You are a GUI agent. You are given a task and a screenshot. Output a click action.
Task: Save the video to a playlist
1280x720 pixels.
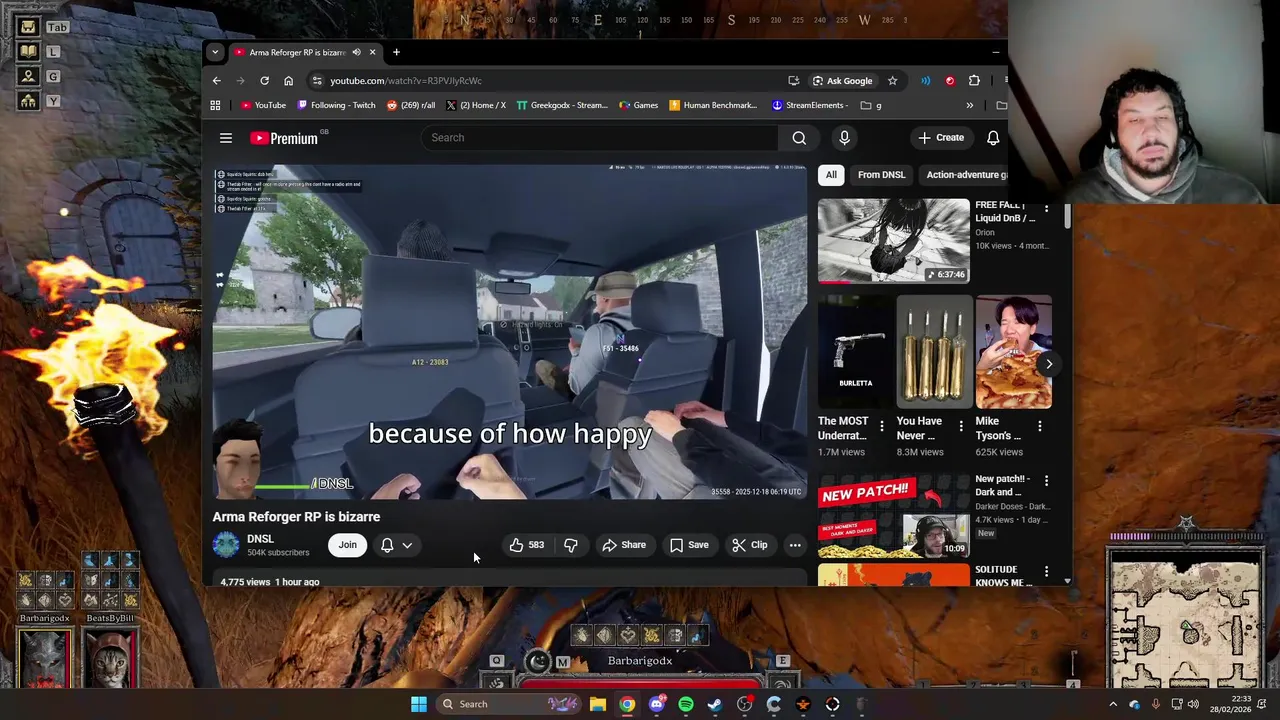pos(689,545)
